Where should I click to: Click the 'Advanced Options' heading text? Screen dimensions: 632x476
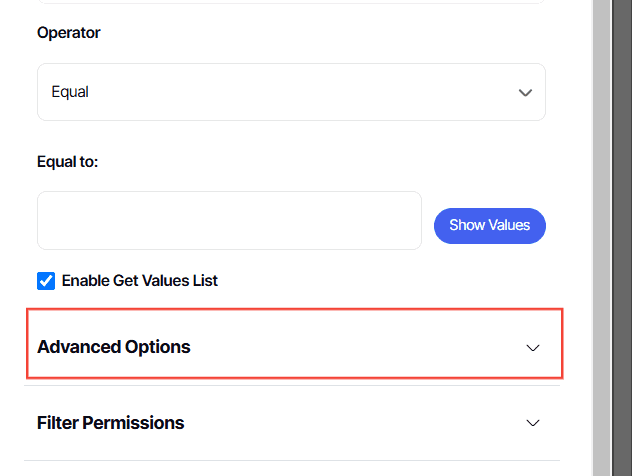(113, 347)
